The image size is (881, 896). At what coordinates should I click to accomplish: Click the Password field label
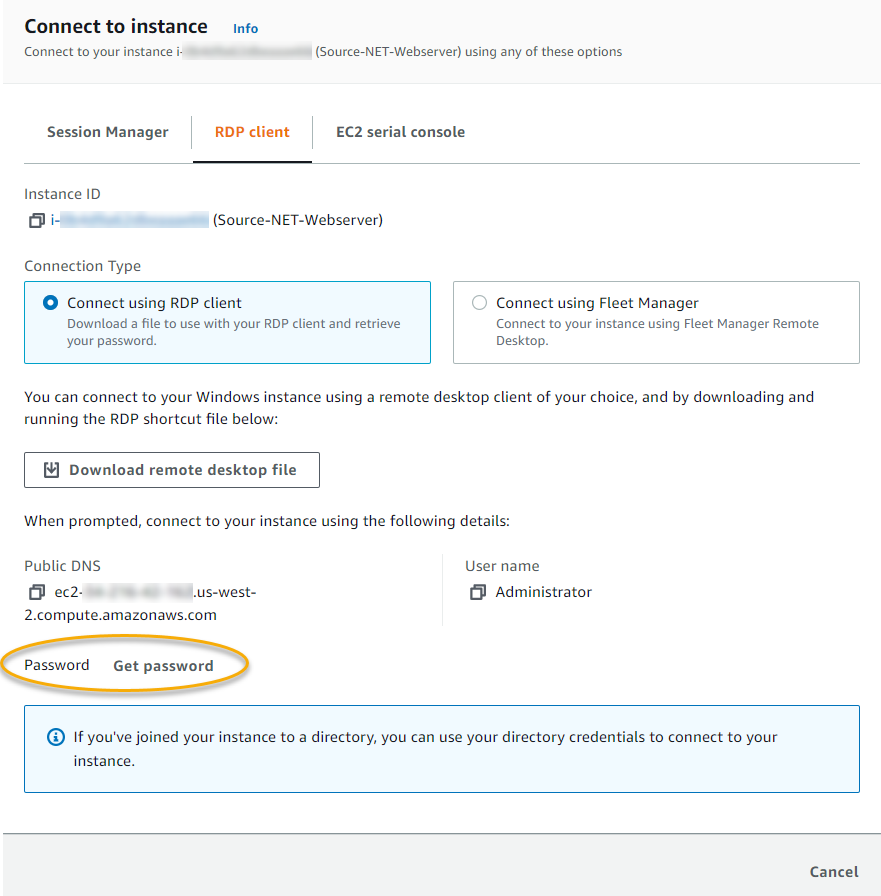point(57,665)
